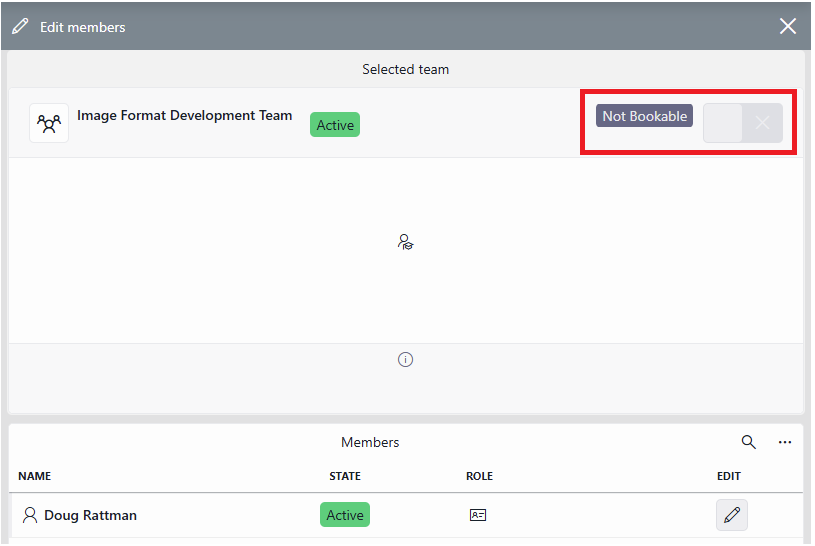
Task: Click the Edit members pencil icon
Action: (x=20, y=27)
